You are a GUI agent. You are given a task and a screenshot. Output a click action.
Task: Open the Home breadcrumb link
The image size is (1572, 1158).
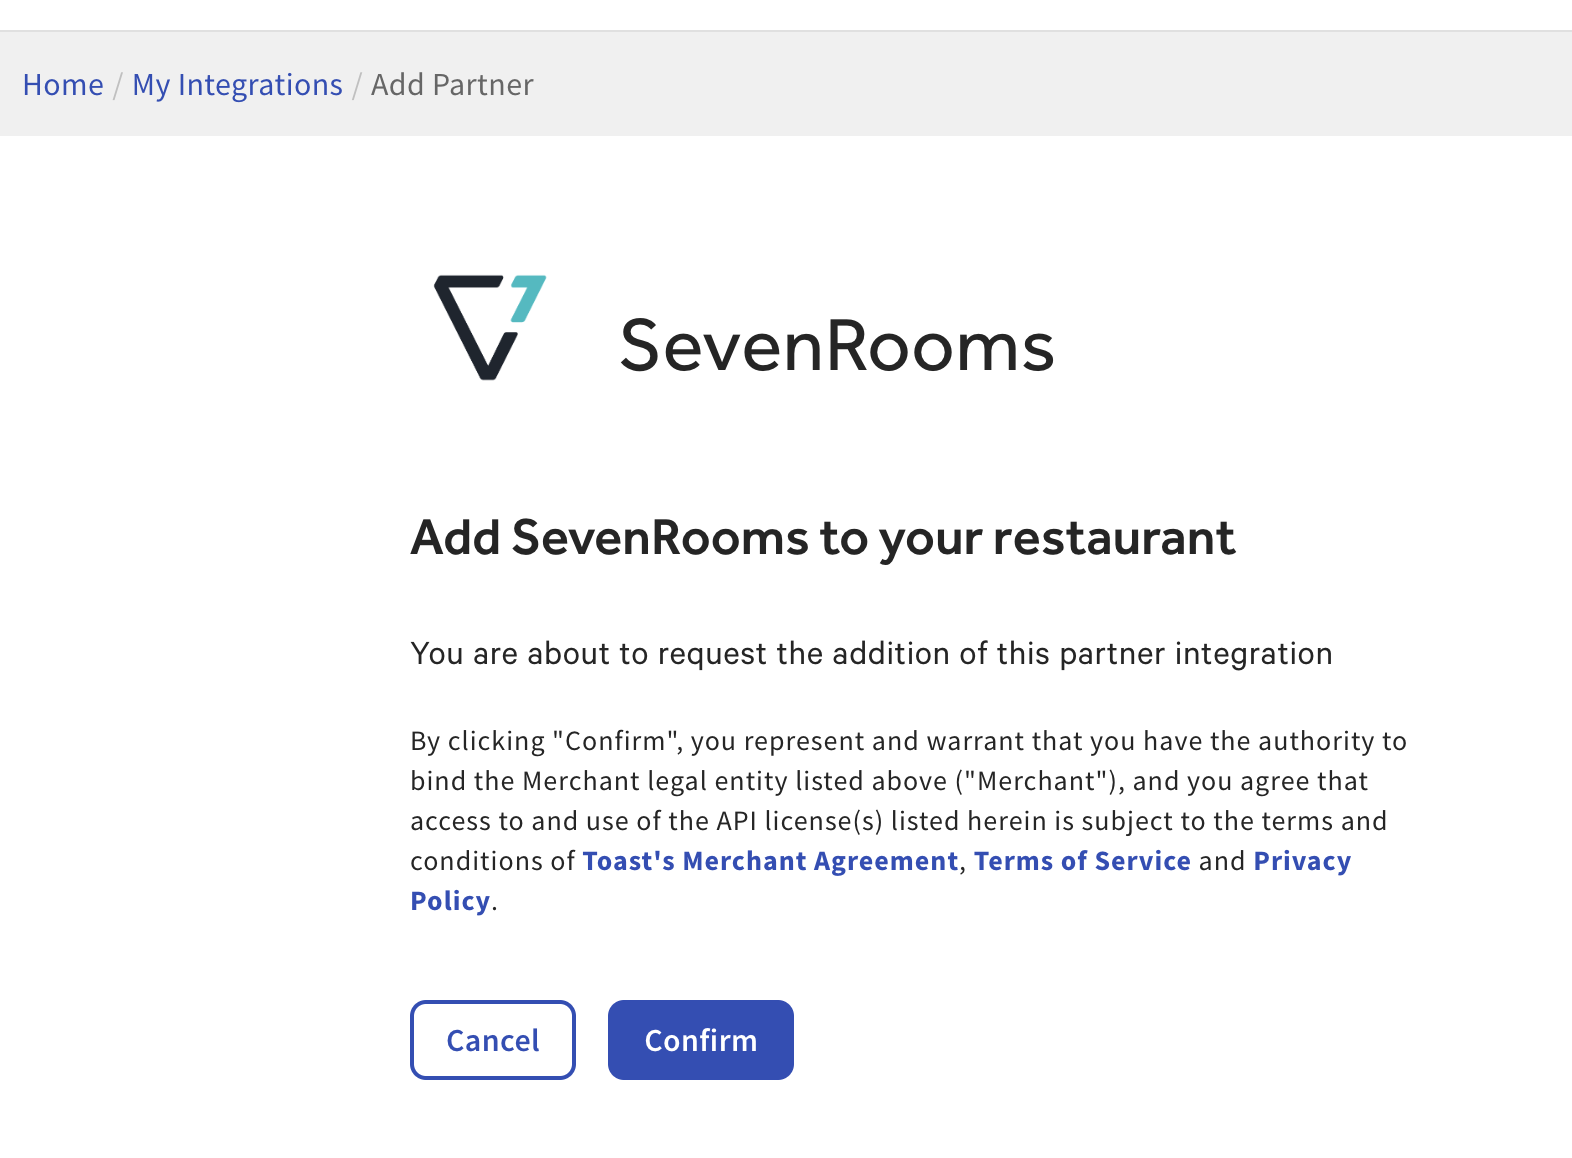point(62,85)
